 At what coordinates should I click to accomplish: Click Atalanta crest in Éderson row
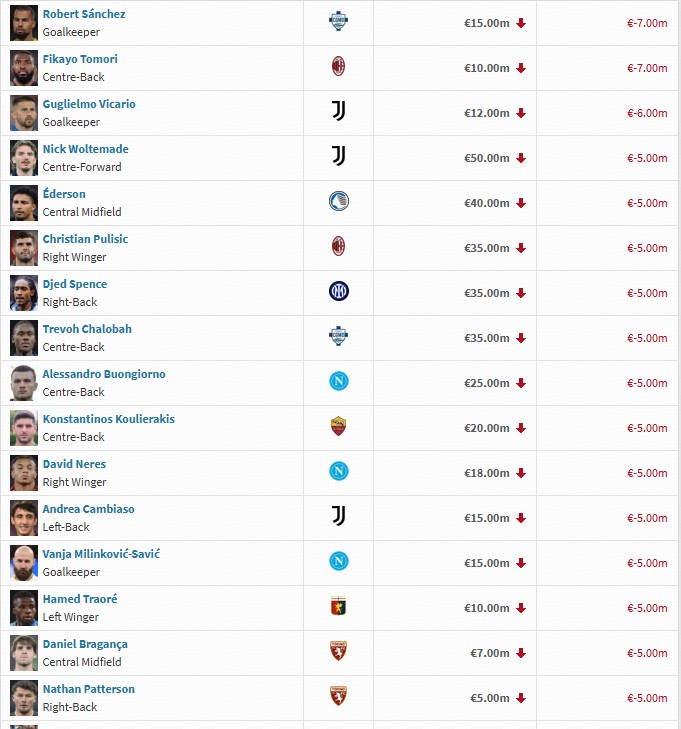click(x=338, y=201)
